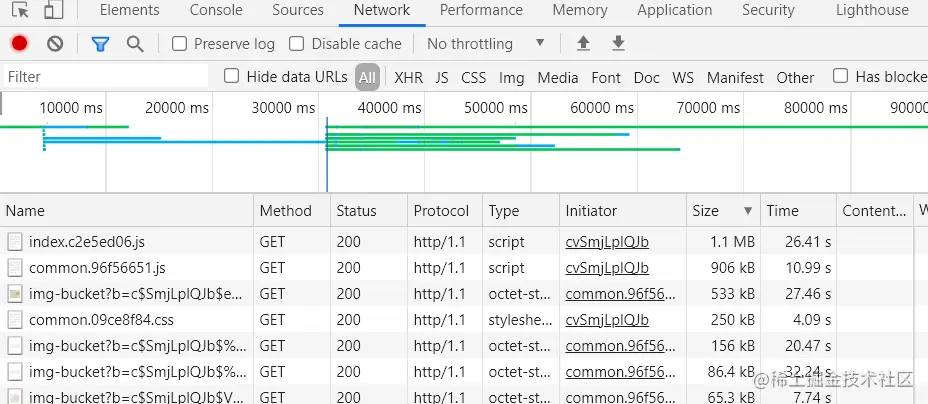Check the Disable cache option

pyautogui.click(x=297, y=44)
